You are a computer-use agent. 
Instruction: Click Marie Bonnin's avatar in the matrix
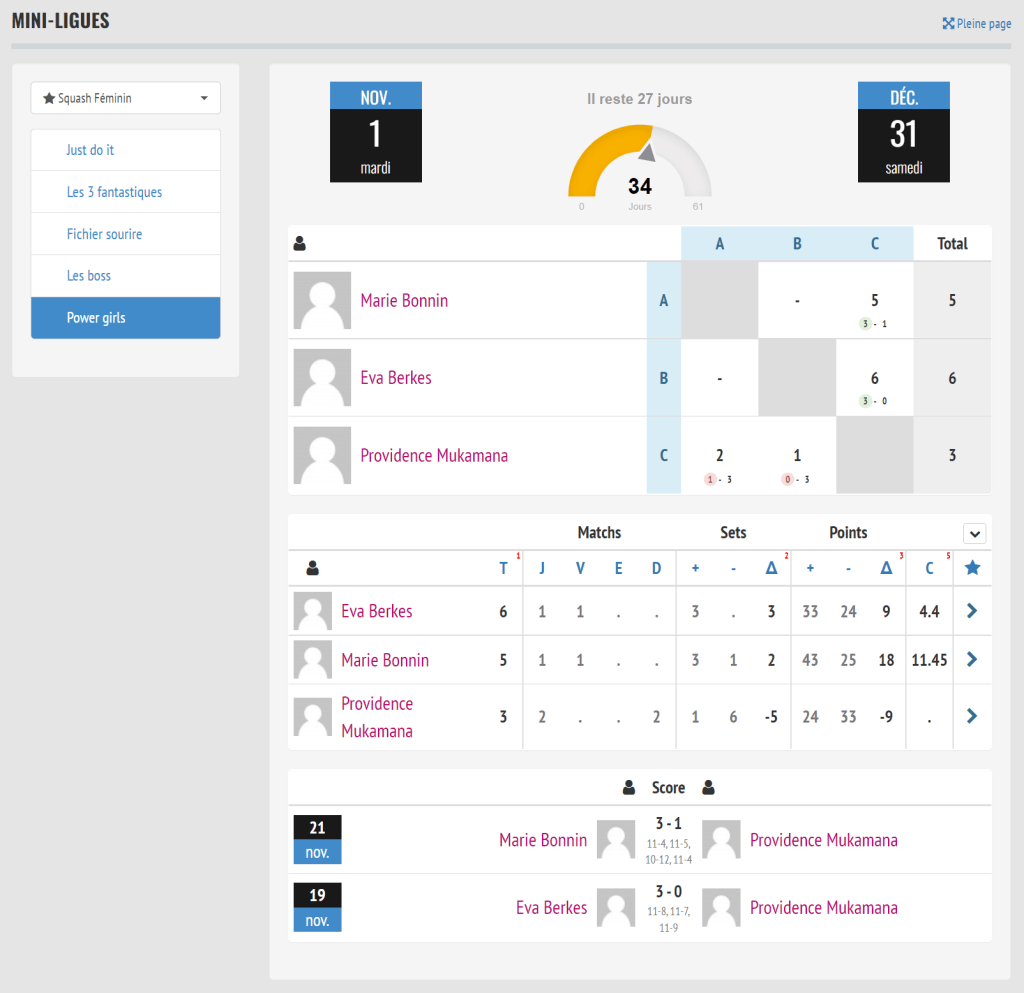(322, 300)
